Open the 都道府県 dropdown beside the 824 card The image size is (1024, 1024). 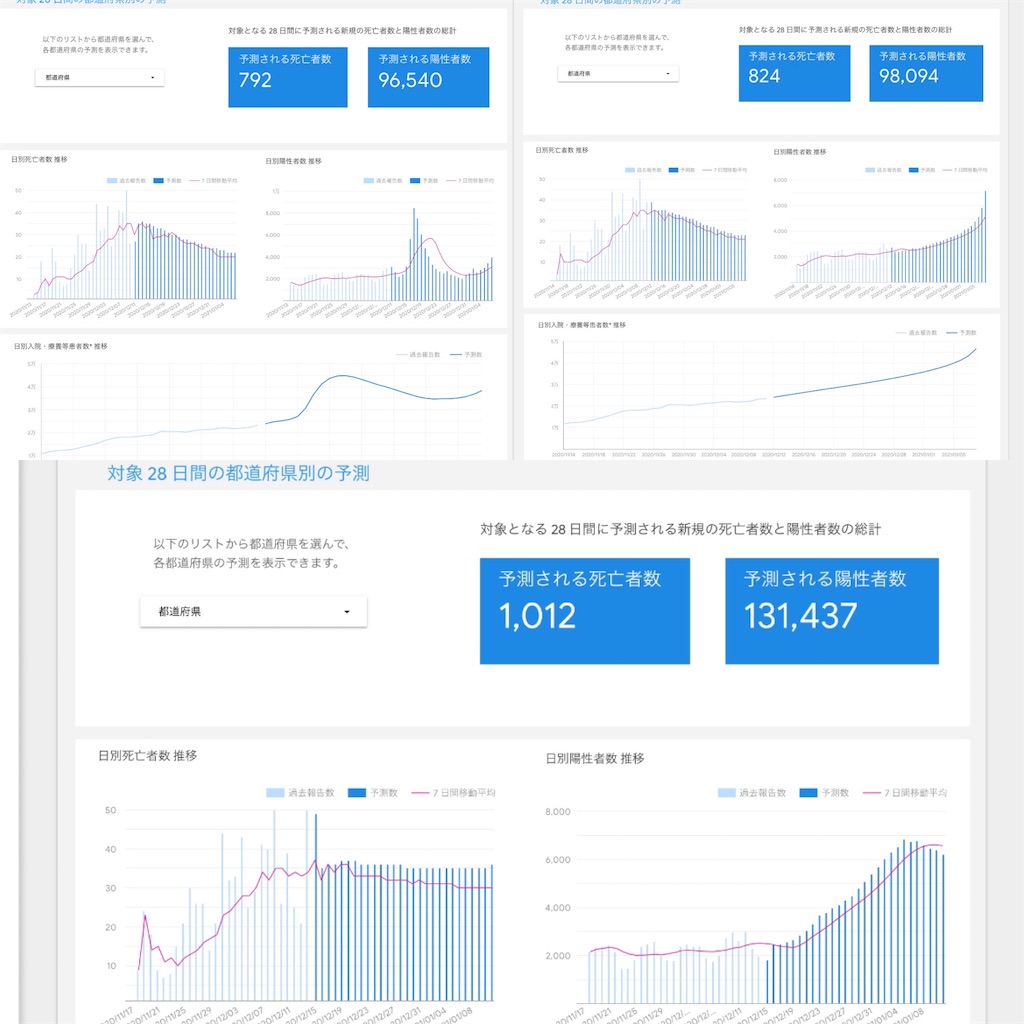click(x=618, y=74)
